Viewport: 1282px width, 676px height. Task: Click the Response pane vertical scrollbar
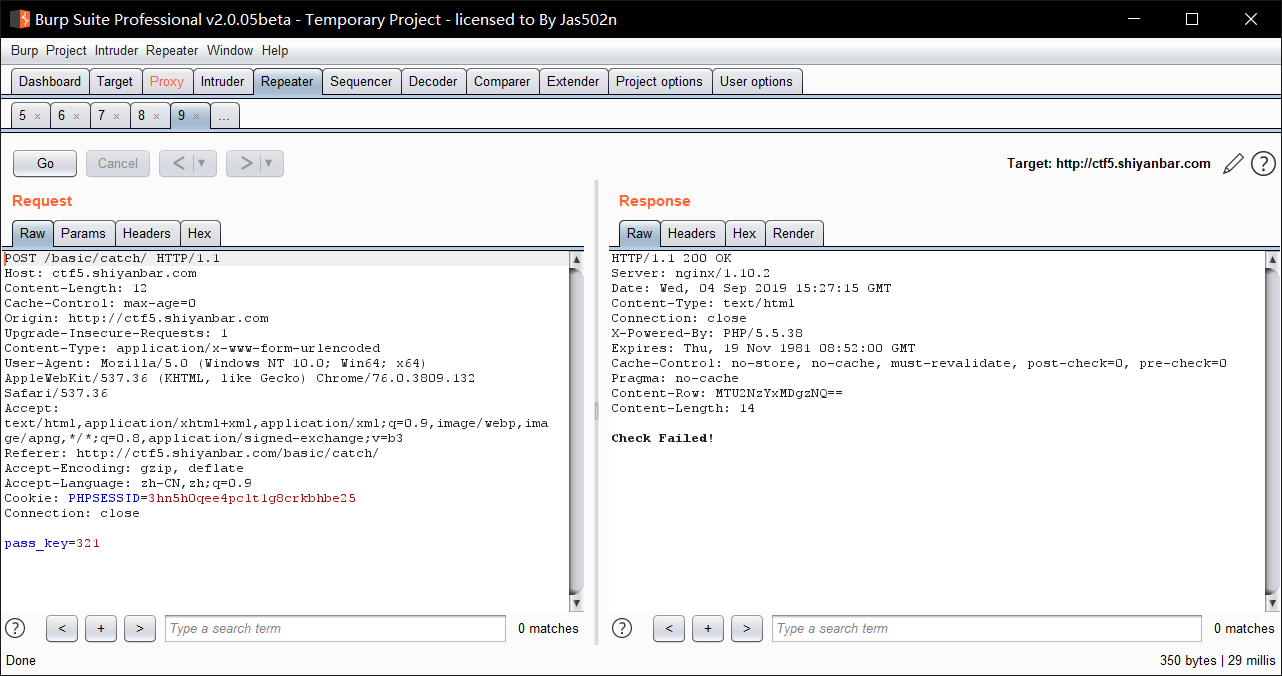pyautogui.click(x=1272, y=430)
